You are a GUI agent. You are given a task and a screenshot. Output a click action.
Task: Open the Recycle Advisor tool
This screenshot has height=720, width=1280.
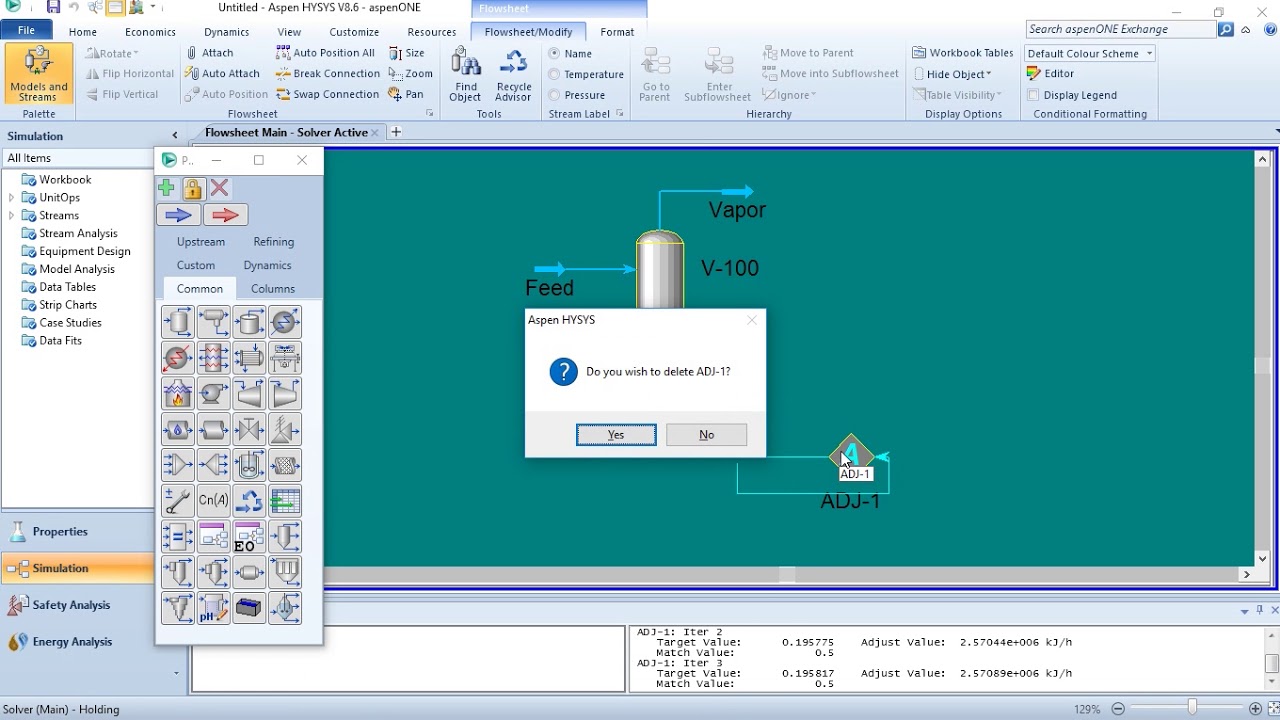point(514,76)
